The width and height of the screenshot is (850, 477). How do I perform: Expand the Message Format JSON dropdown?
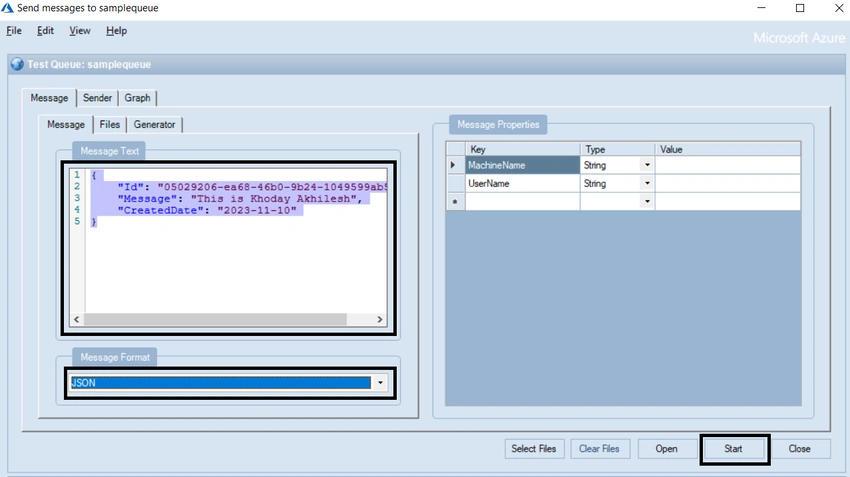click(x=380, y=383)
